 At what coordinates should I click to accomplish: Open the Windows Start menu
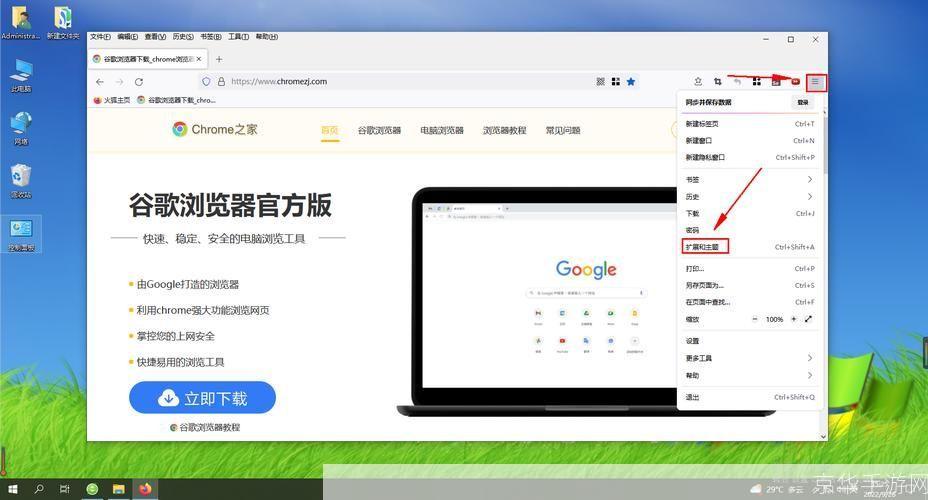click(12, 489)
